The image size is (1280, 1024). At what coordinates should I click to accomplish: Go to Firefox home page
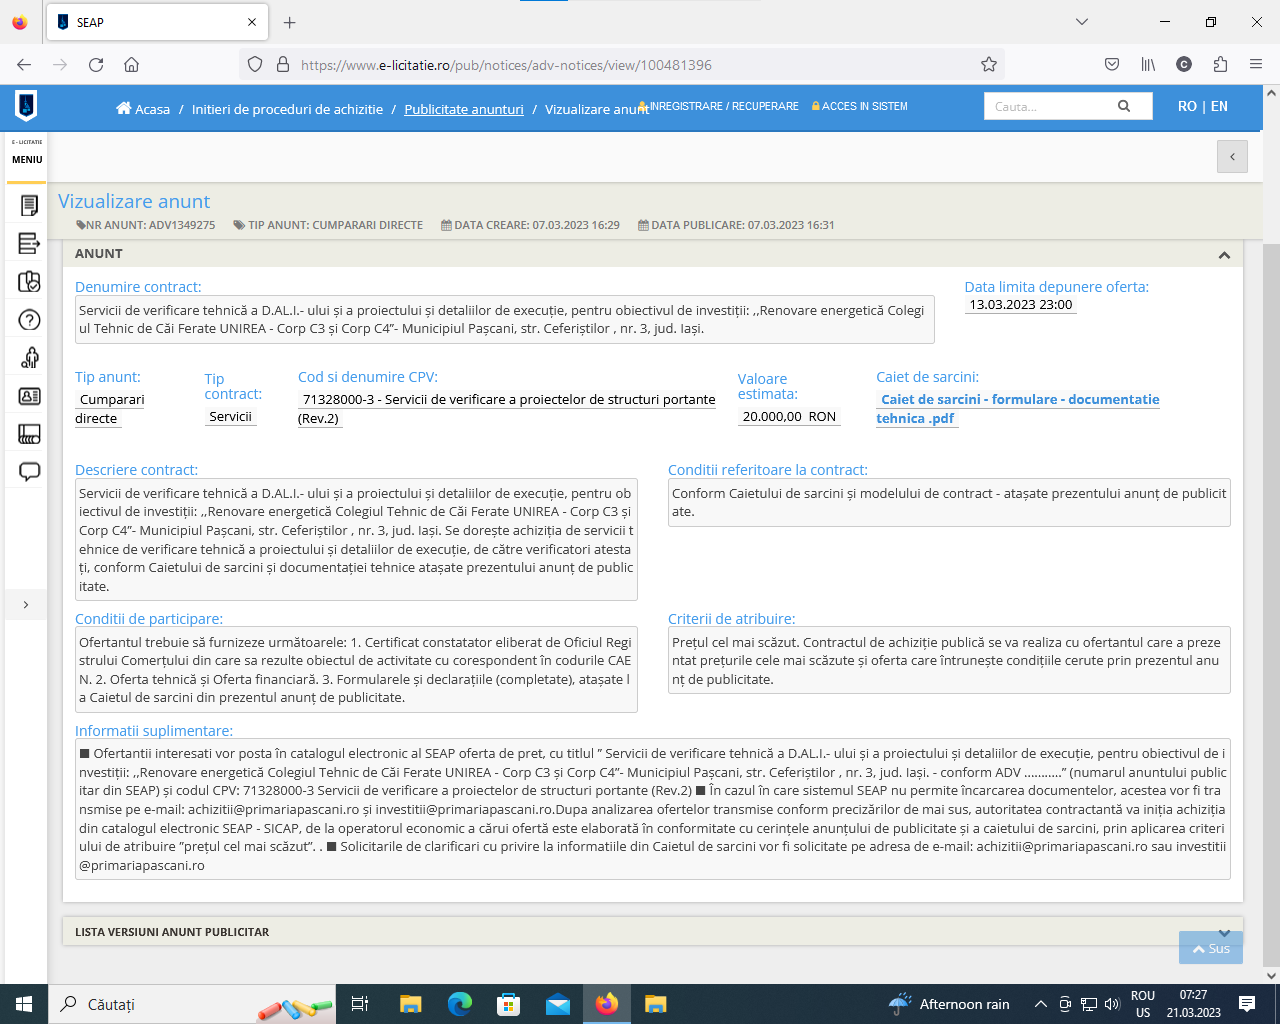pyautogui.click(x=131, y=64)
